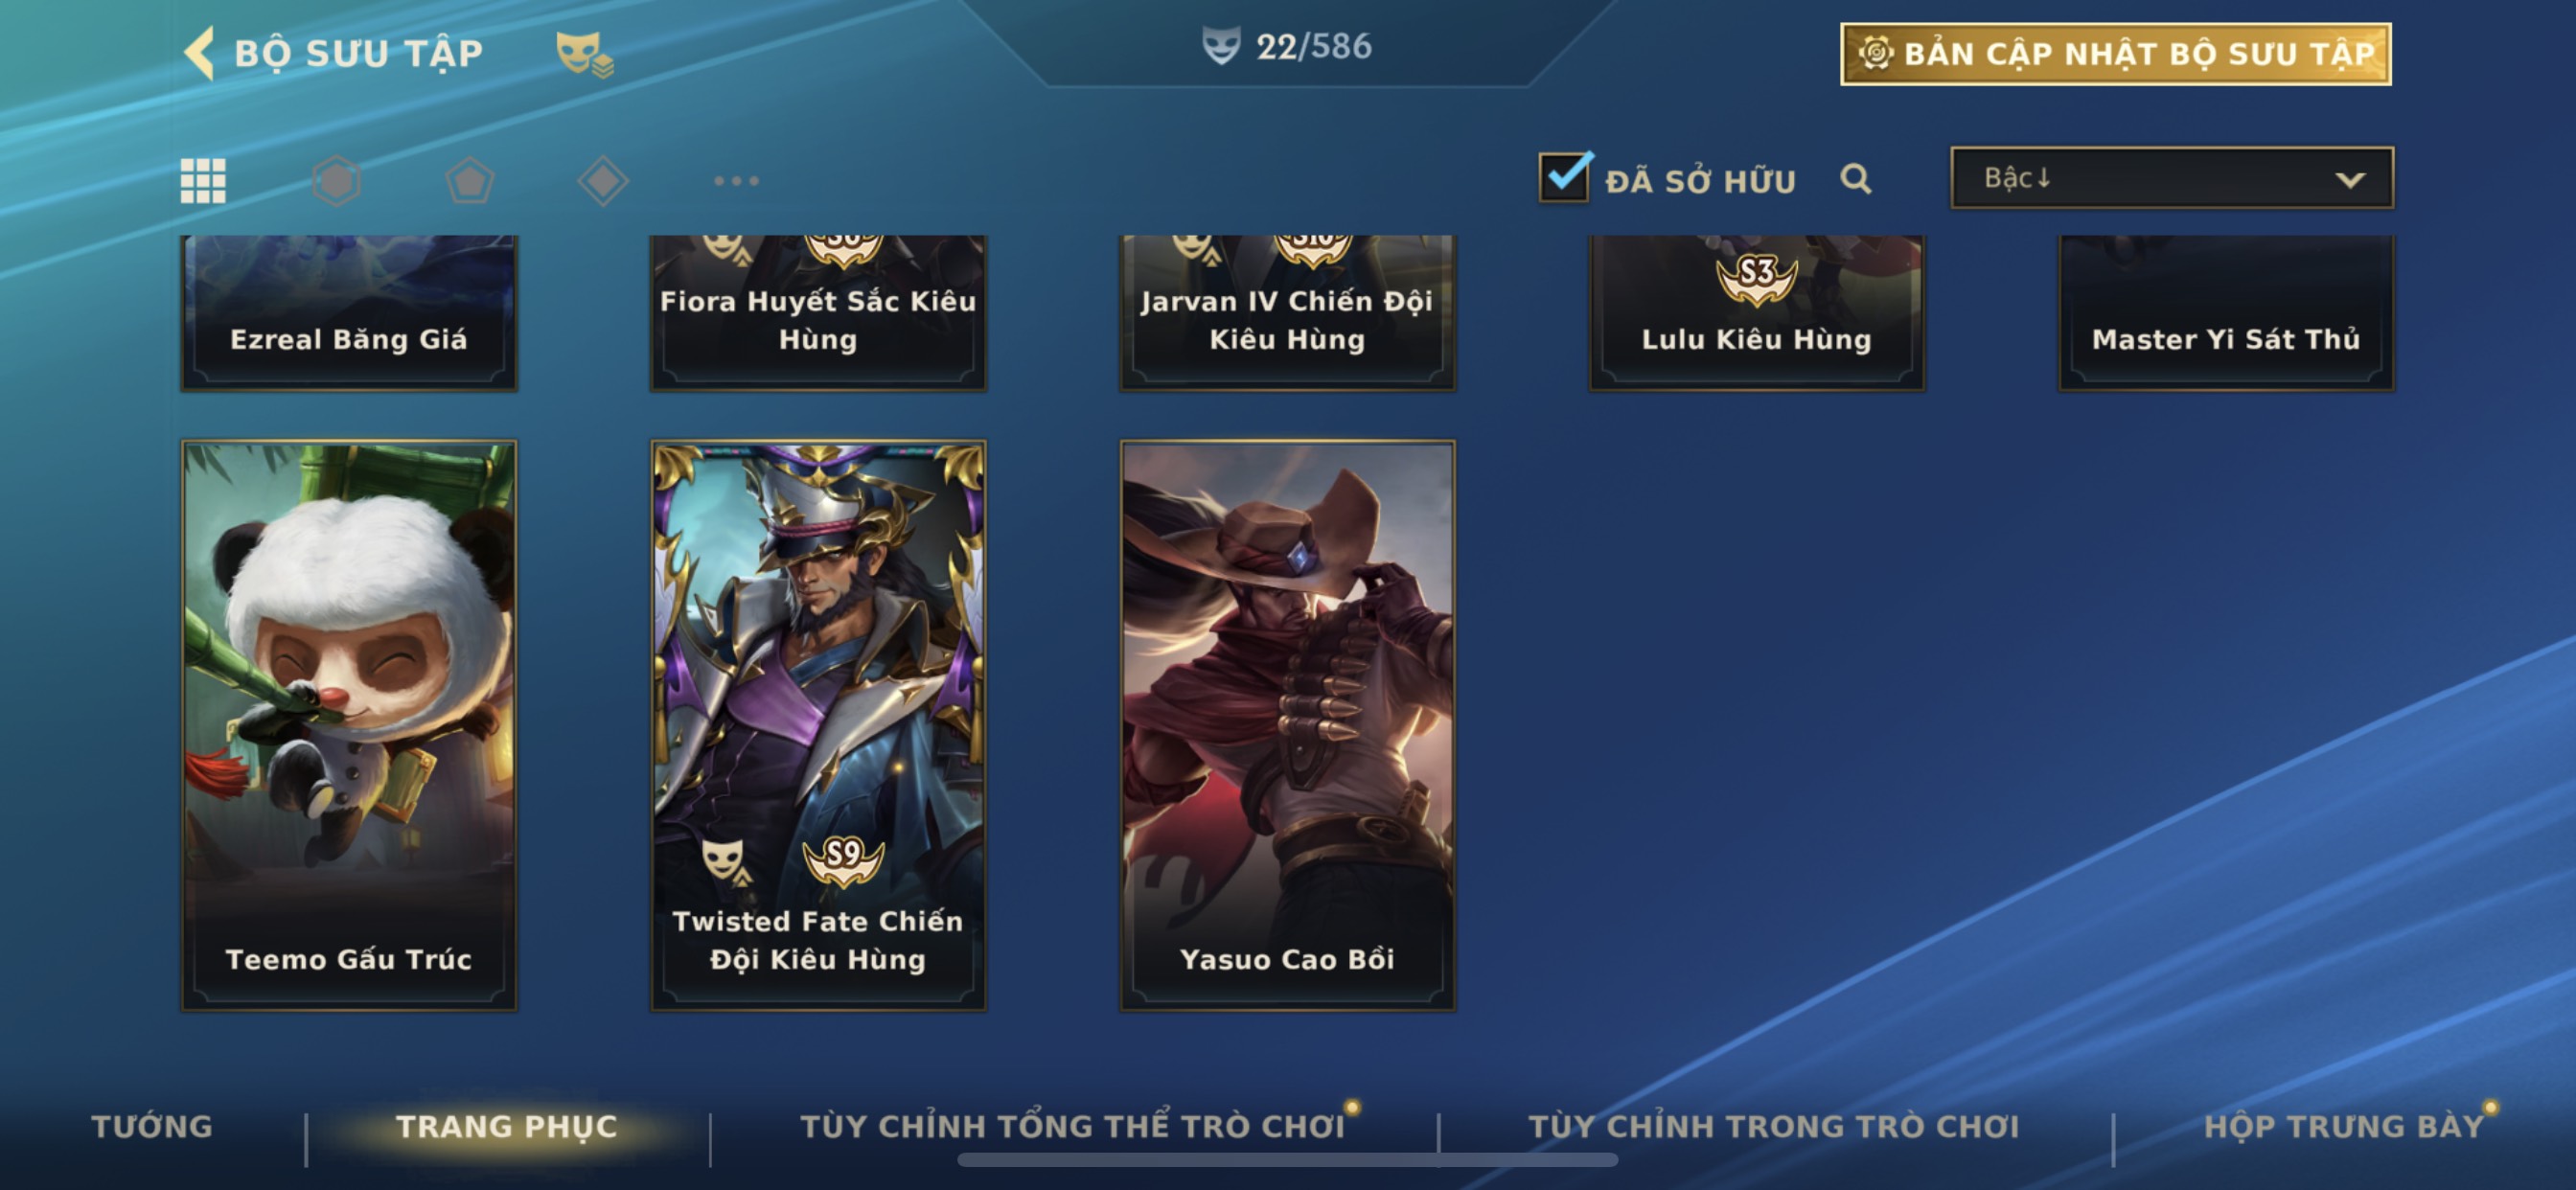Open the mask and coins skin shop icon
The width and height of the screenshot is (2576, 1190).
[584, 53]
